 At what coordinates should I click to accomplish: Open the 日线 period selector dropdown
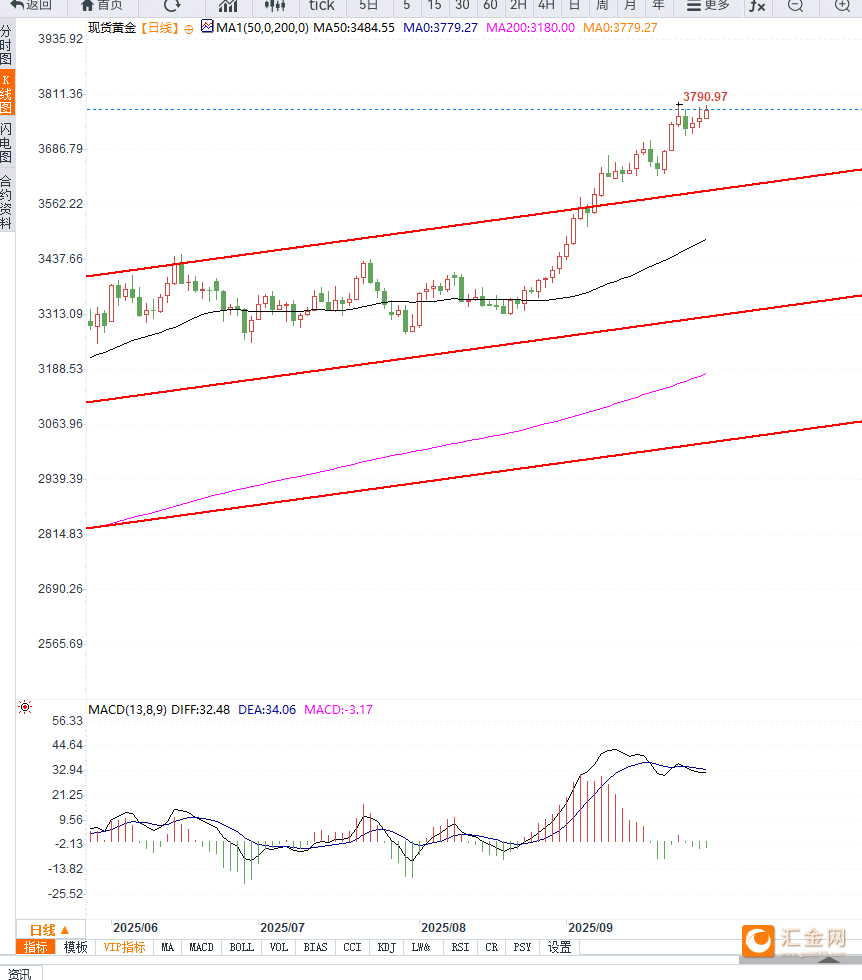50,929
